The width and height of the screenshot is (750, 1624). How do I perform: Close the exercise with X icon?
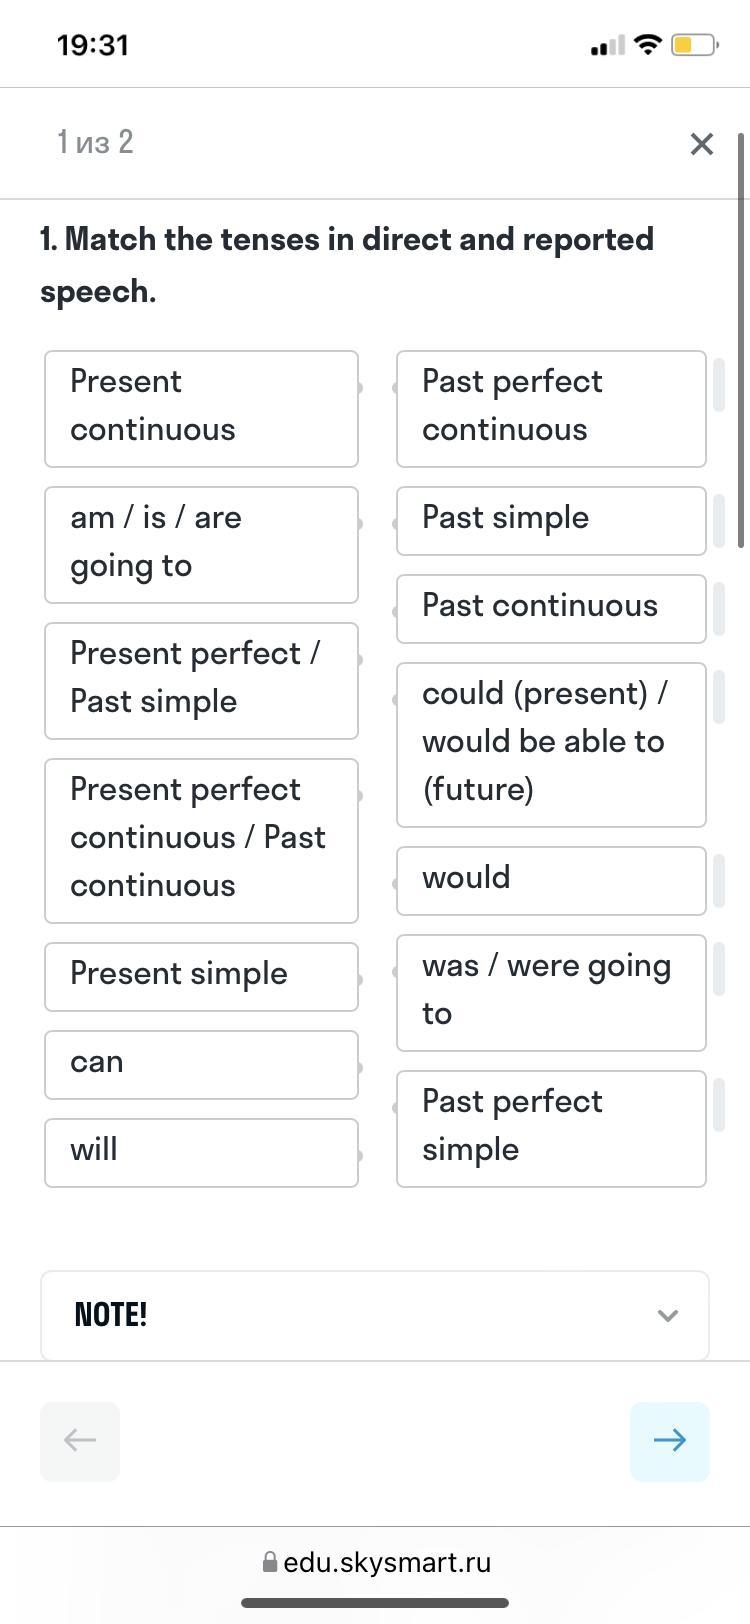pyautogui.click(x=702, y=144)
